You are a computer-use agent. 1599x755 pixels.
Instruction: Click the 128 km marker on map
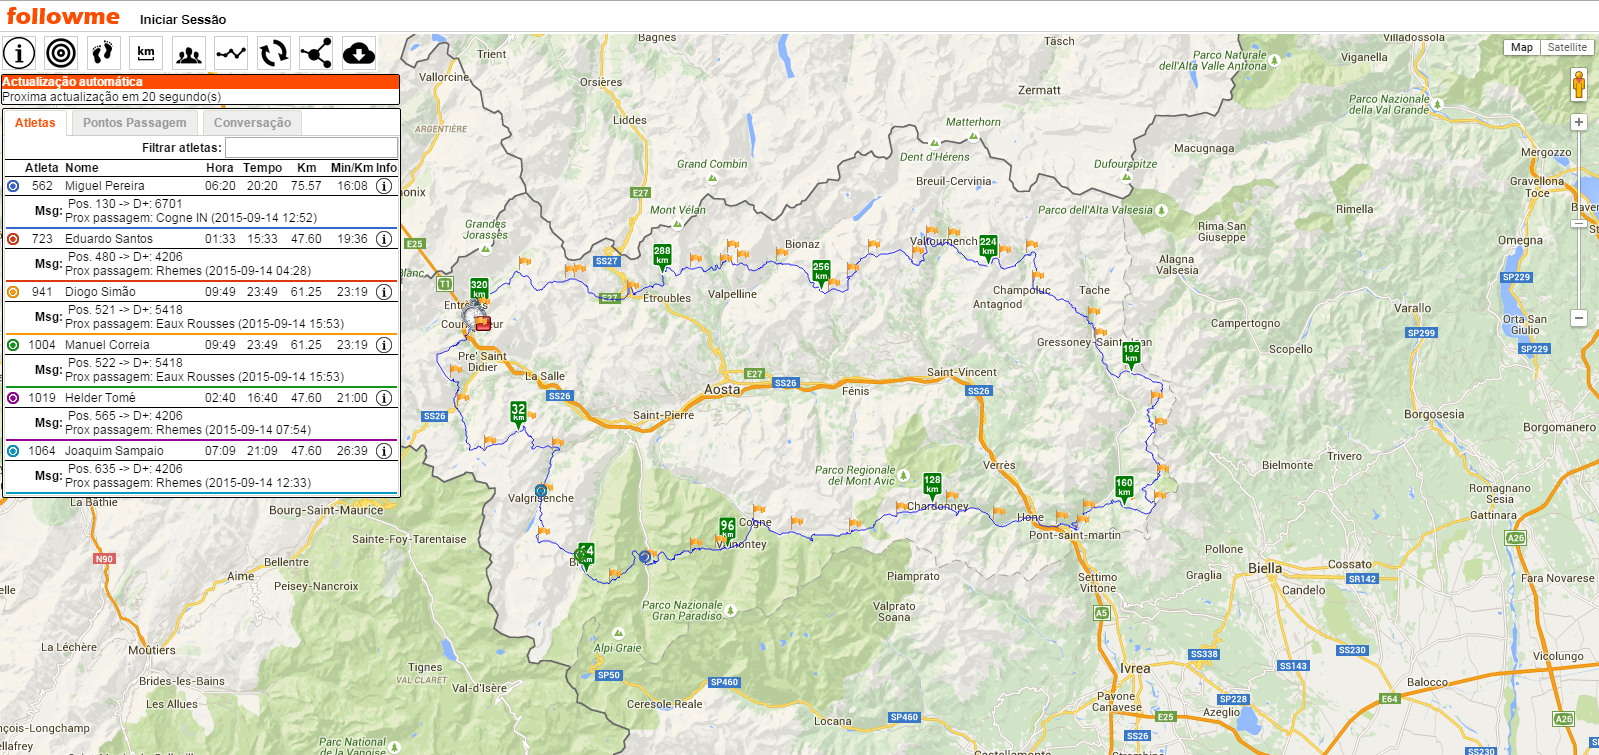[x=932, y=485]
